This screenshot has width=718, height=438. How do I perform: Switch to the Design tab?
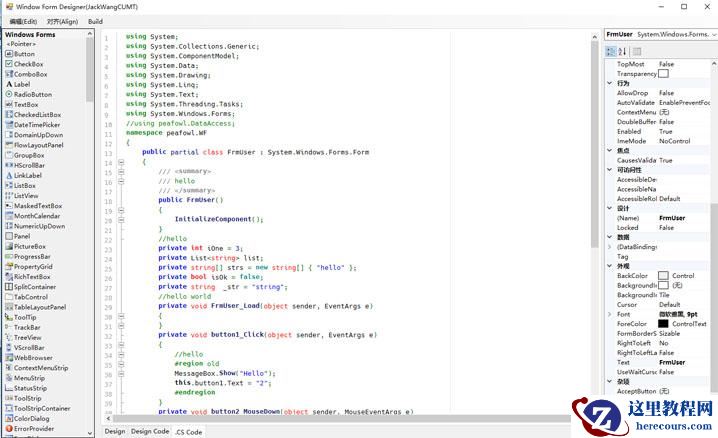[x=114, y=432]
